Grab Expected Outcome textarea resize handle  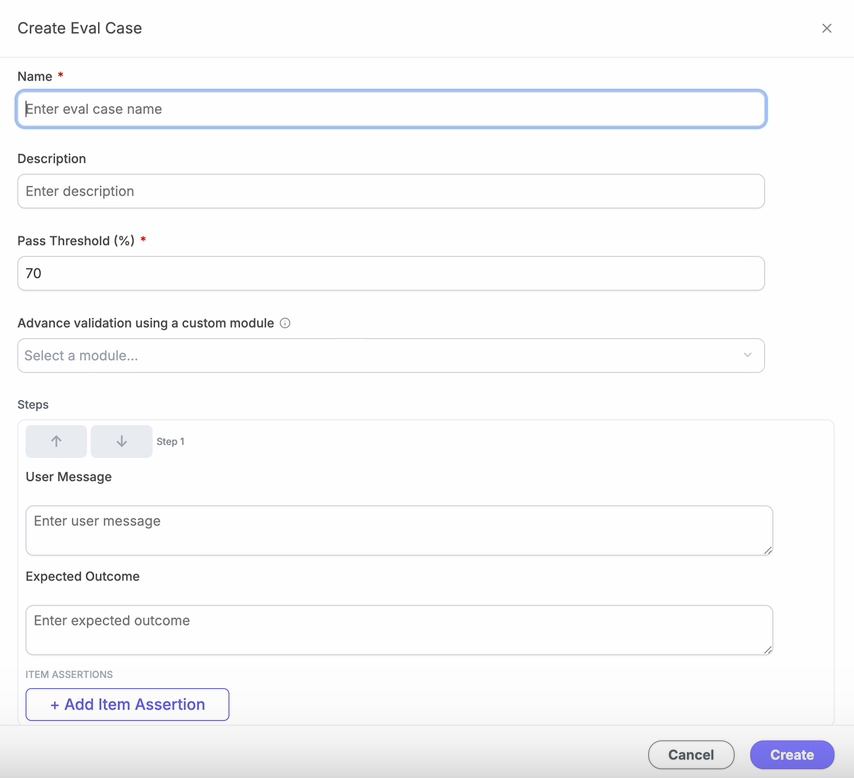coord(768,650)
